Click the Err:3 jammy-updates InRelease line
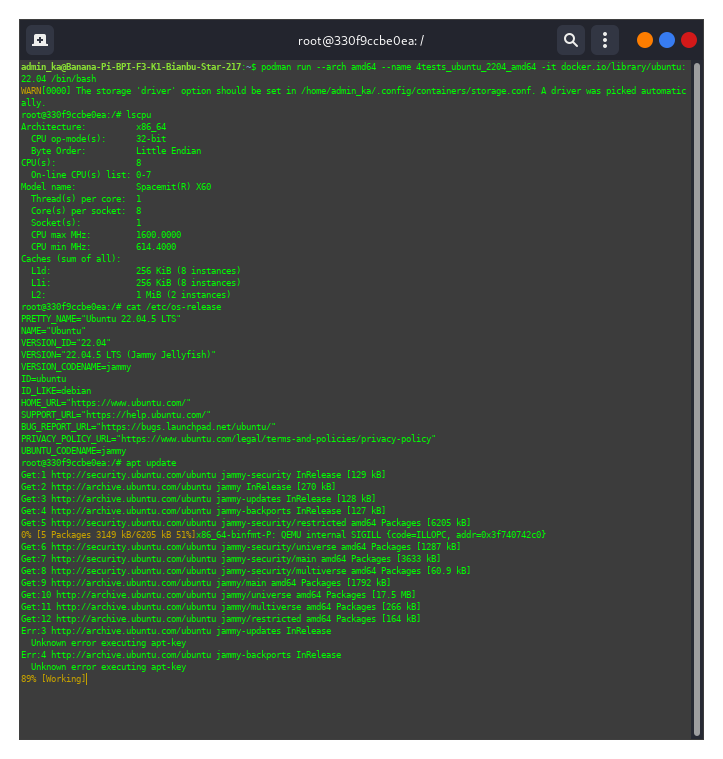 pos(175,631)
